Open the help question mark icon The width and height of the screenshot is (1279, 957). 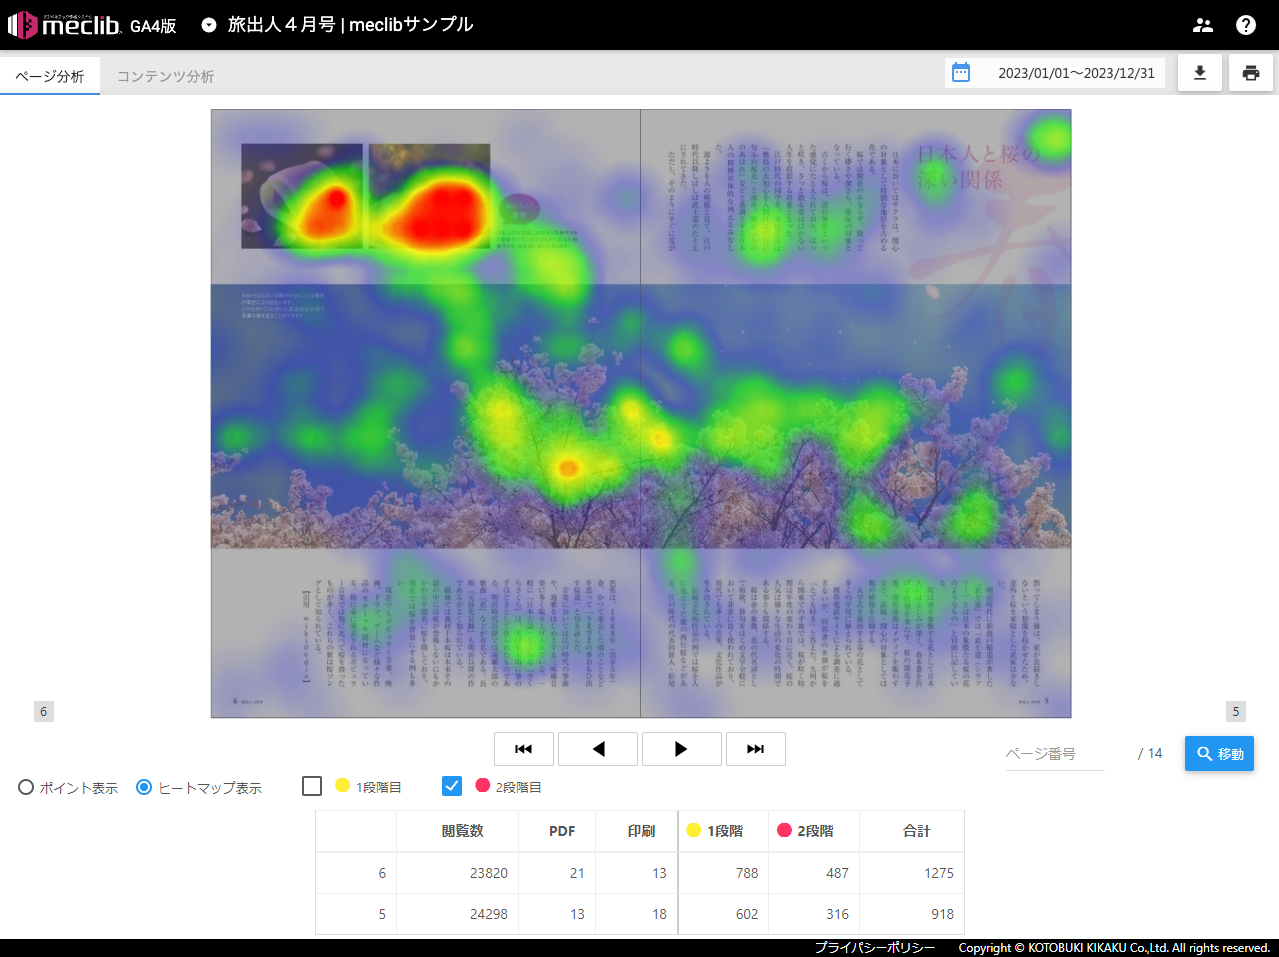[1246, 25]
